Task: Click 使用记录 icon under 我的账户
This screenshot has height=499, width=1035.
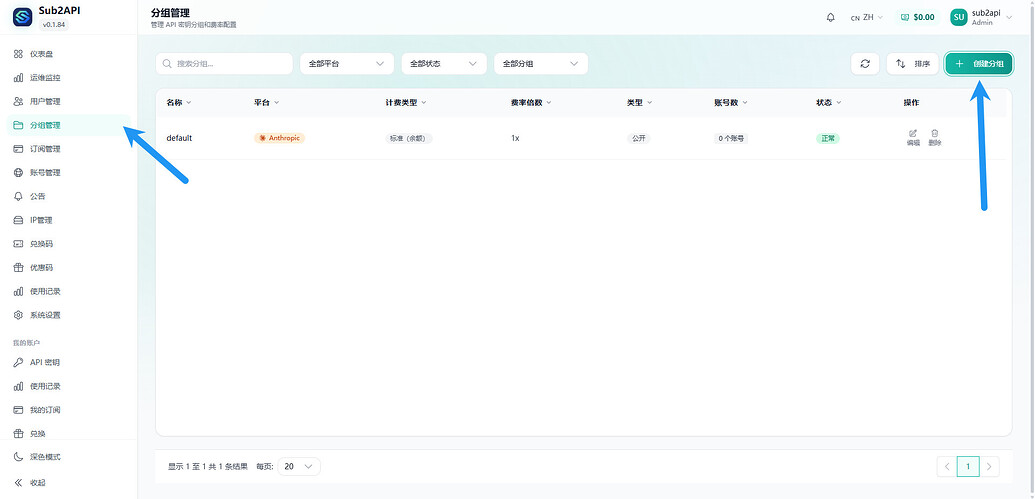Action: [18, 386]
